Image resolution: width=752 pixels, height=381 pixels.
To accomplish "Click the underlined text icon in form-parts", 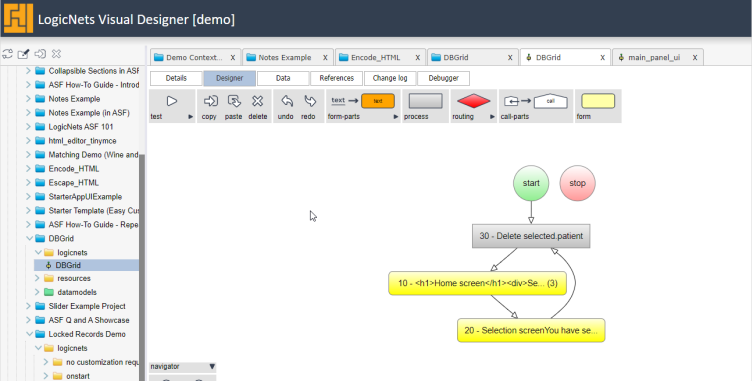I will 338,100.
